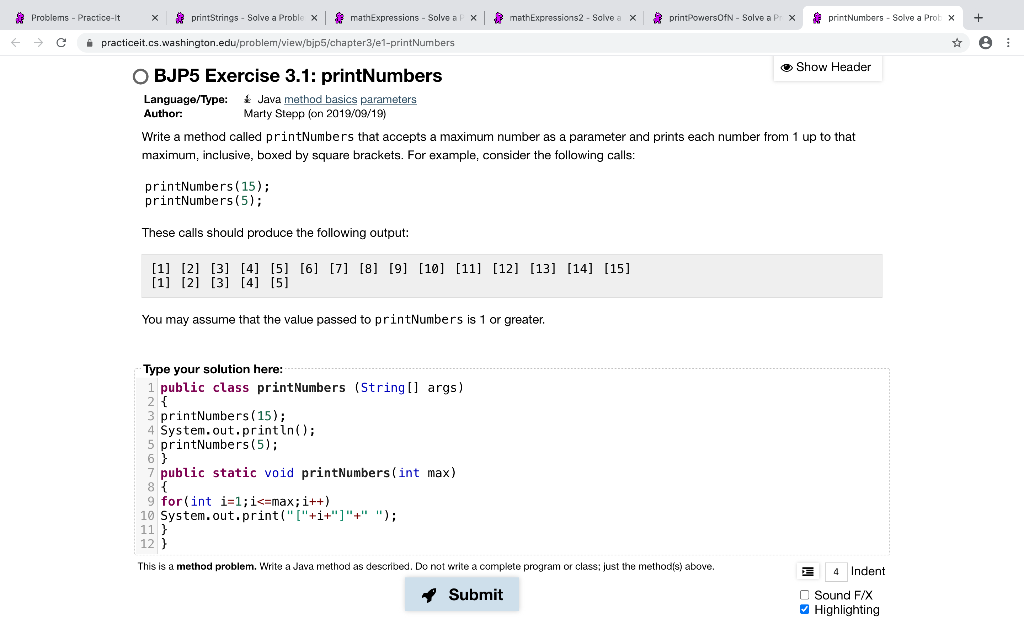Enable the Sound F/X checkbox
The height and width of the screenshot is (640, 1024).
tap(805, 595)
